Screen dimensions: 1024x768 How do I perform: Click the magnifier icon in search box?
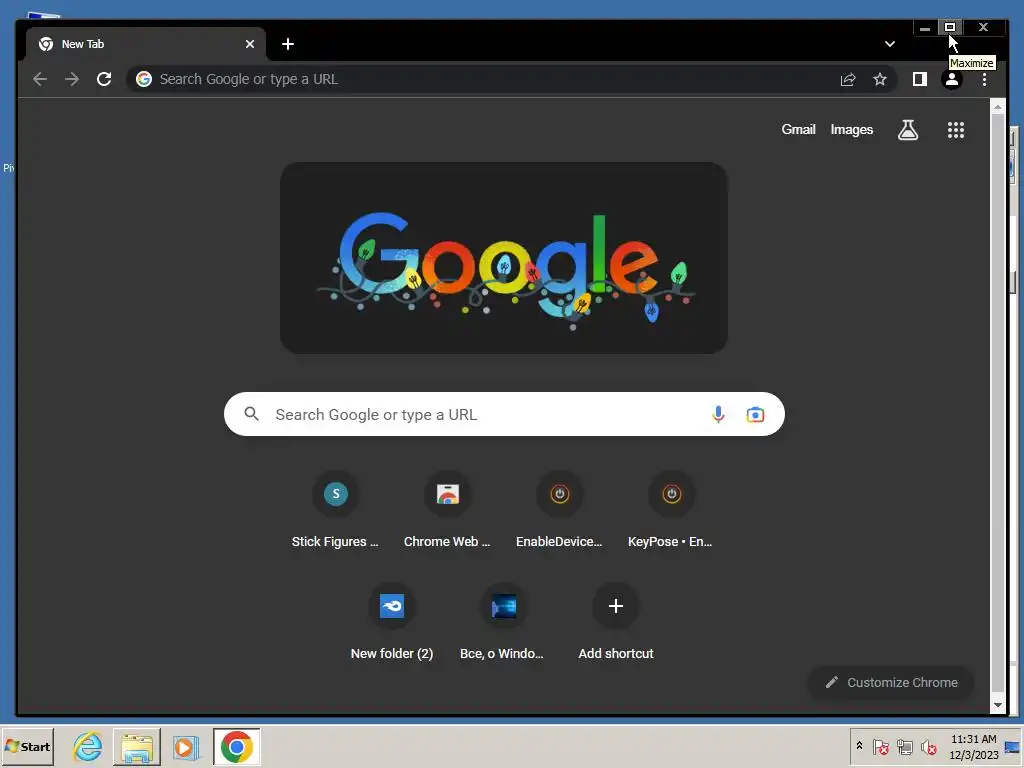pyautogui.click(x=251, y=414)
